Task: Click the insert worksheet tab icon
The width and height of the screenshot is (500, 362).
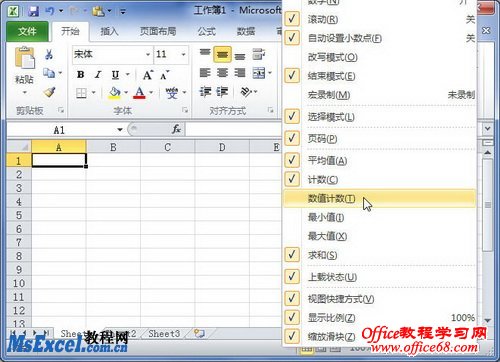Action: coord(199,333)
